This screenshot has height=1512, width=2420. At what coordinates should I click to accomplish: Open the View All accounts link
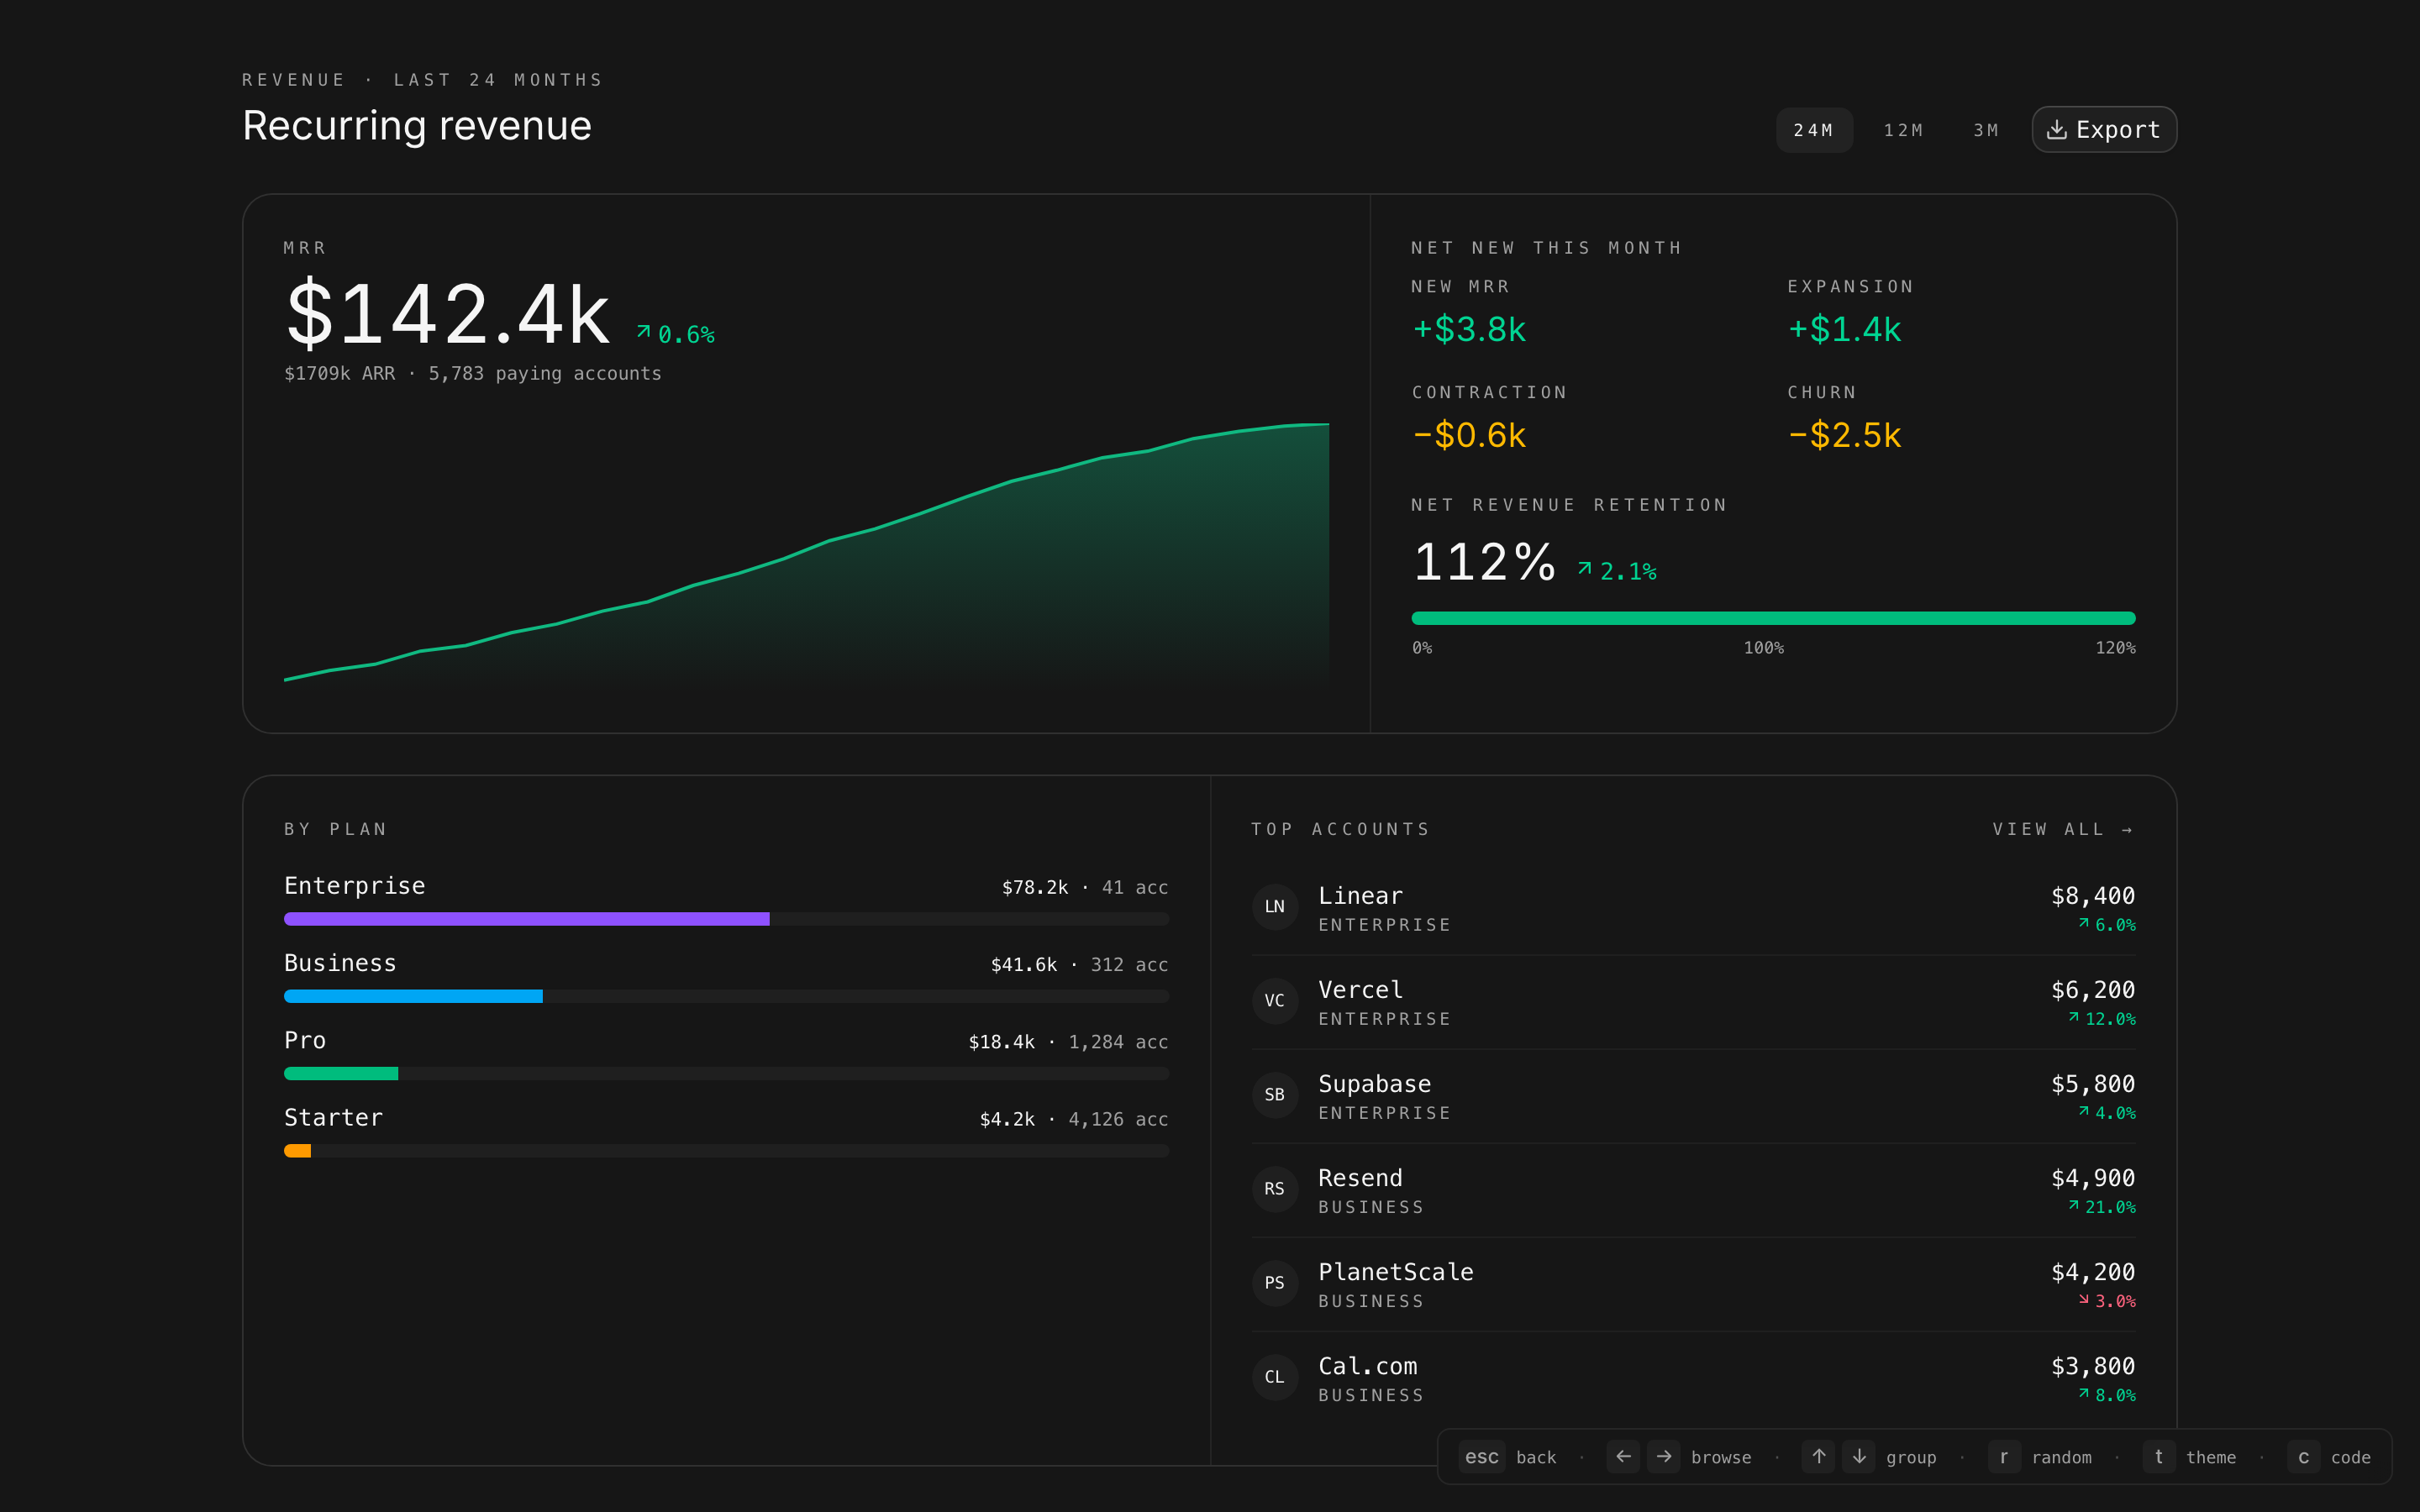[2063, 829]
